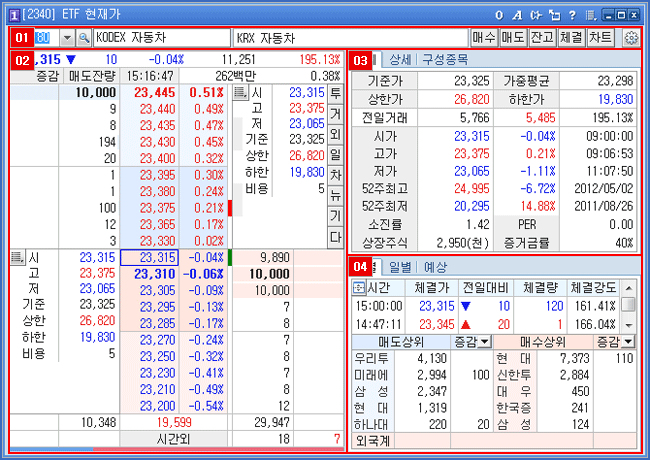Toggle the 차 side button
The height and width of the screenshot is (460, 650).
tap(335, 174)
